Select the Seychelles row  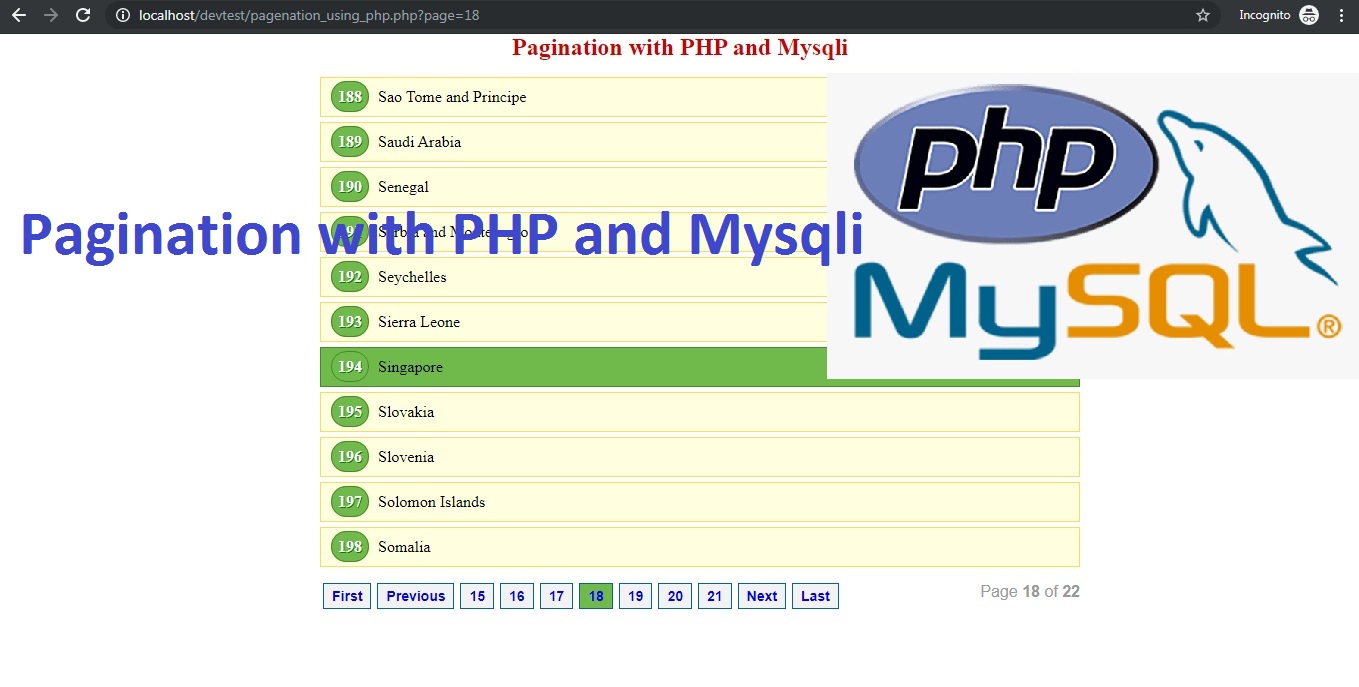click(573, 277)
